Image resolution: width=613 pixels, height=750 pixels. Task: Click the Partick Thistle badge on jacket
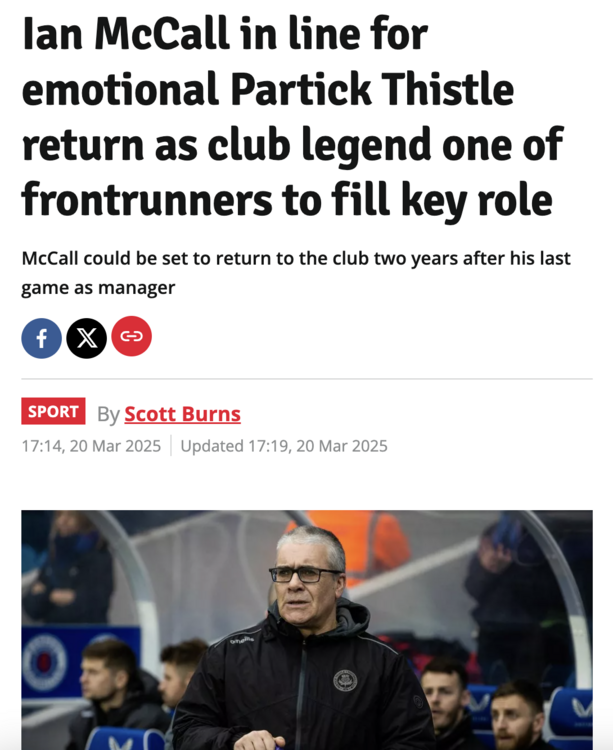345,680
